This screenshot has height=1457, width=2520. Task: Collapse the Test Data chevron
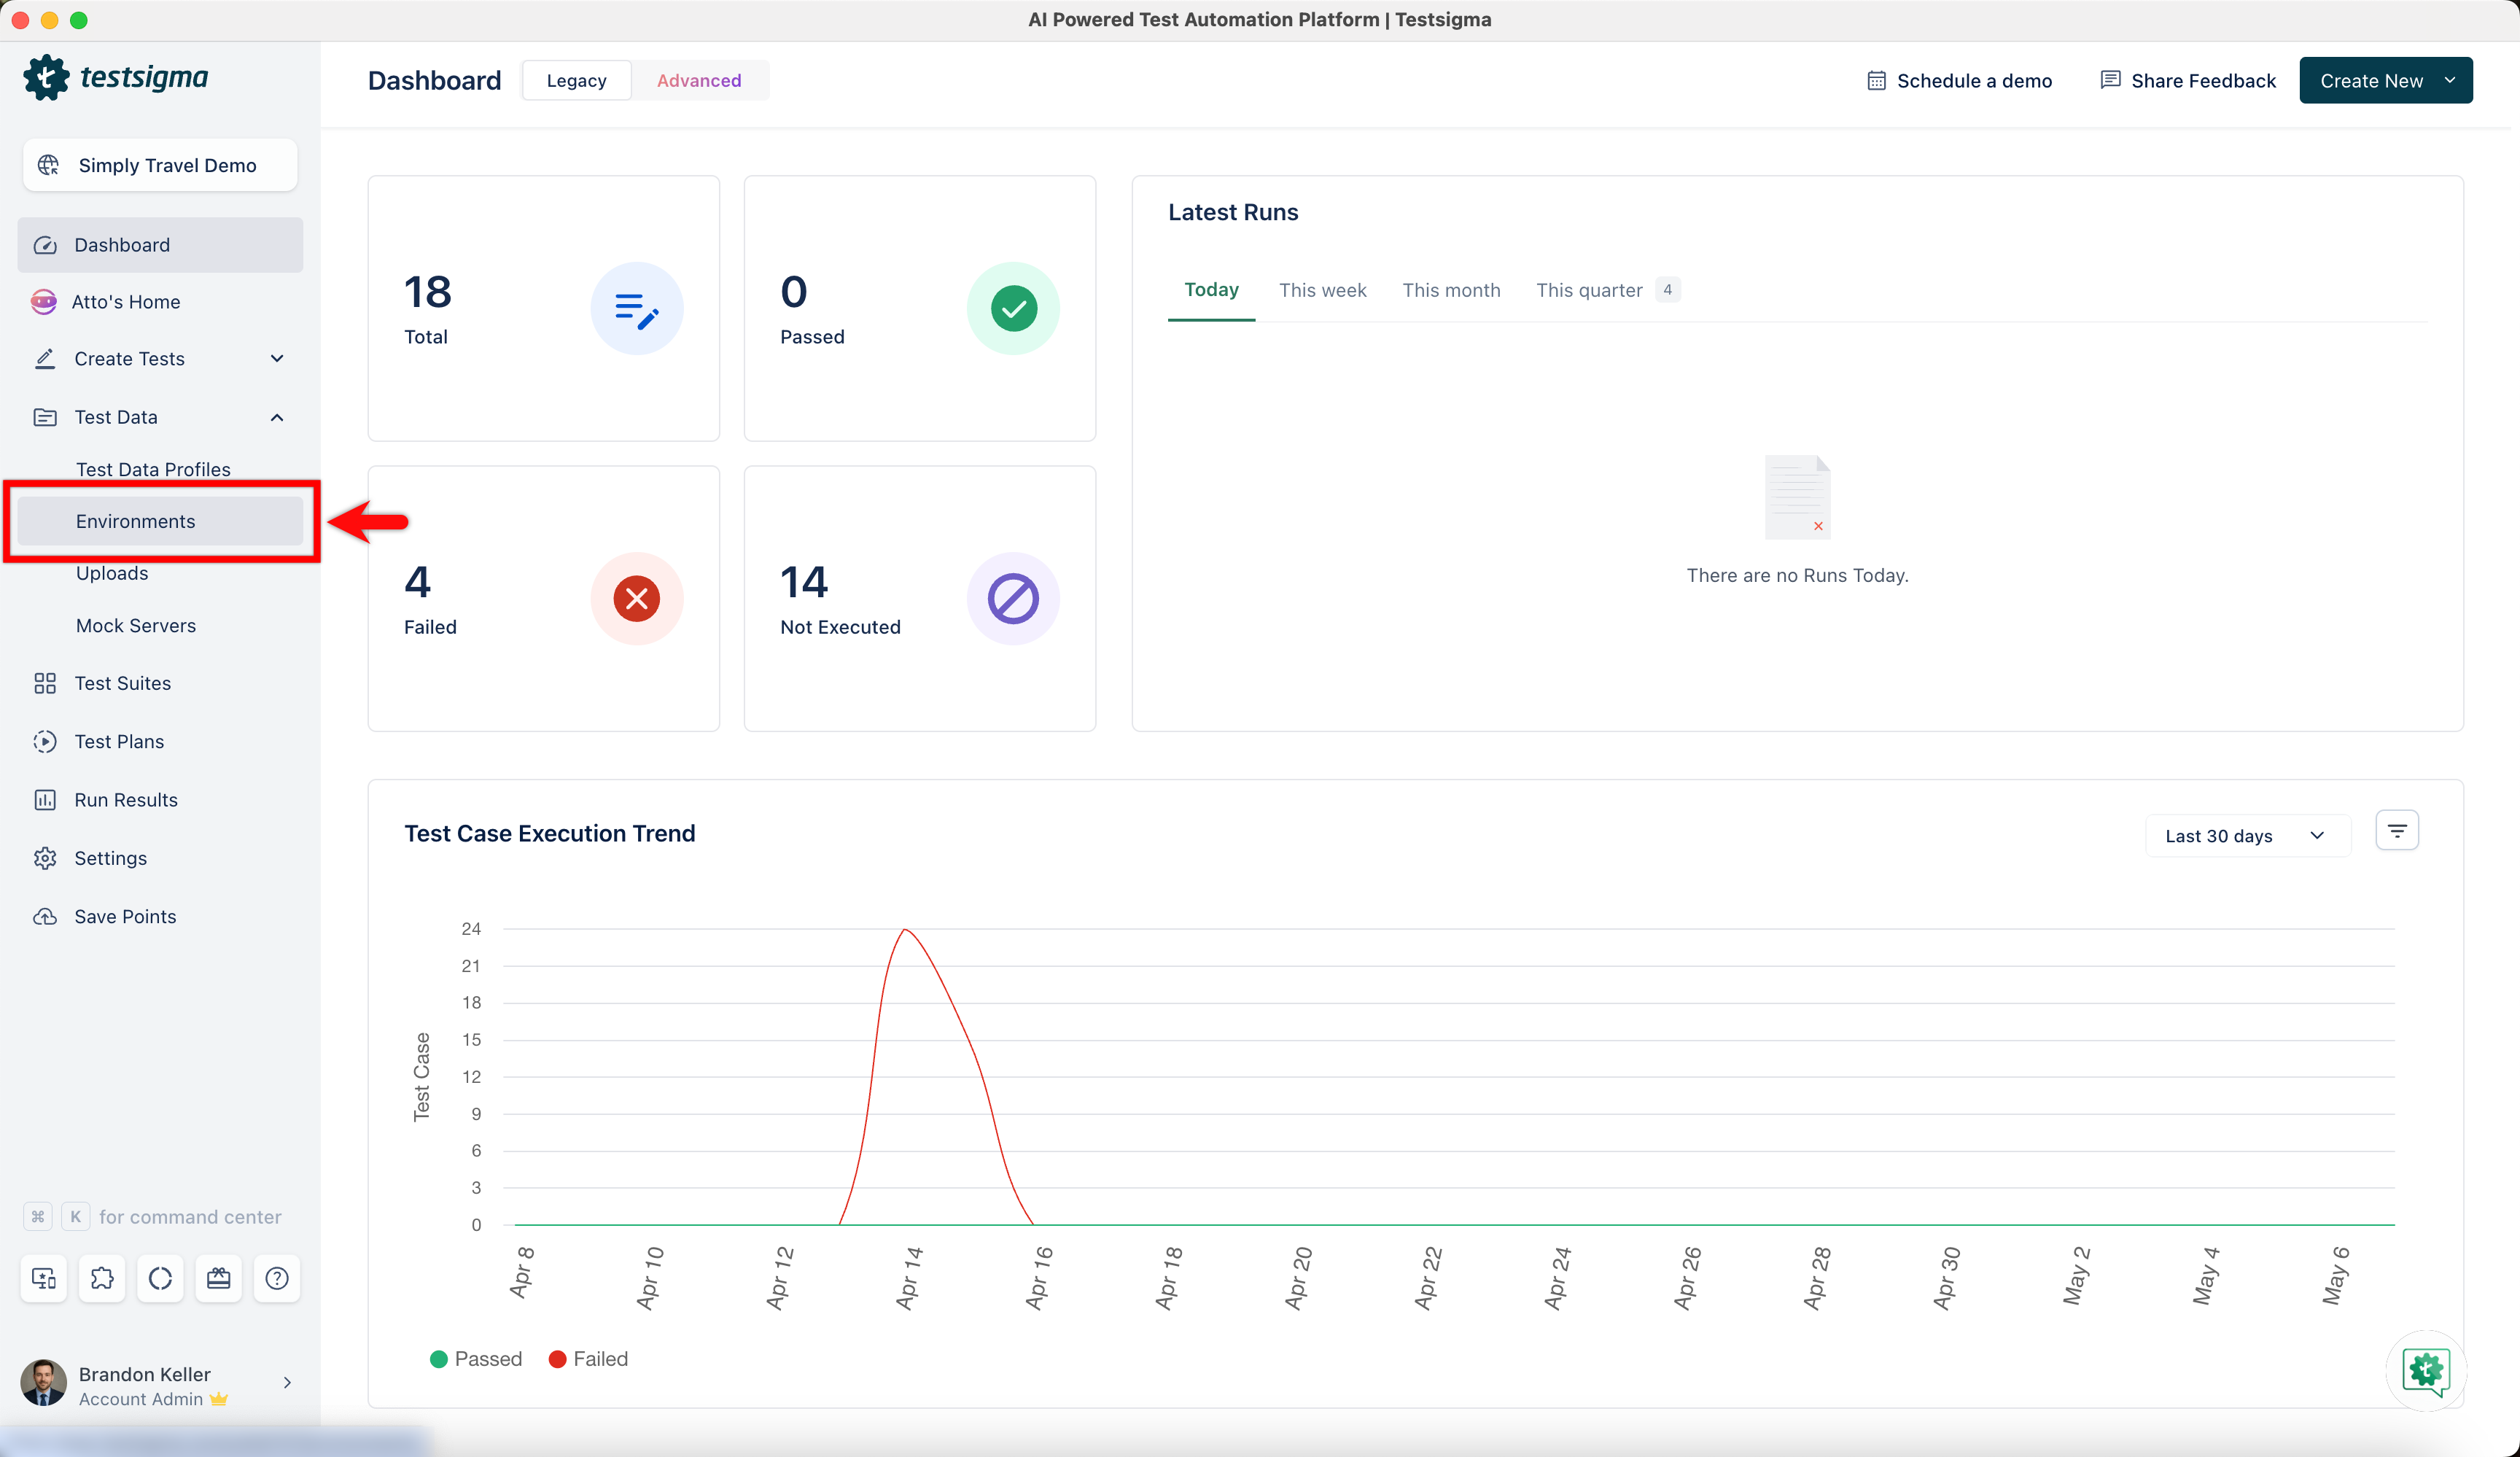click(x=277, y=417)
